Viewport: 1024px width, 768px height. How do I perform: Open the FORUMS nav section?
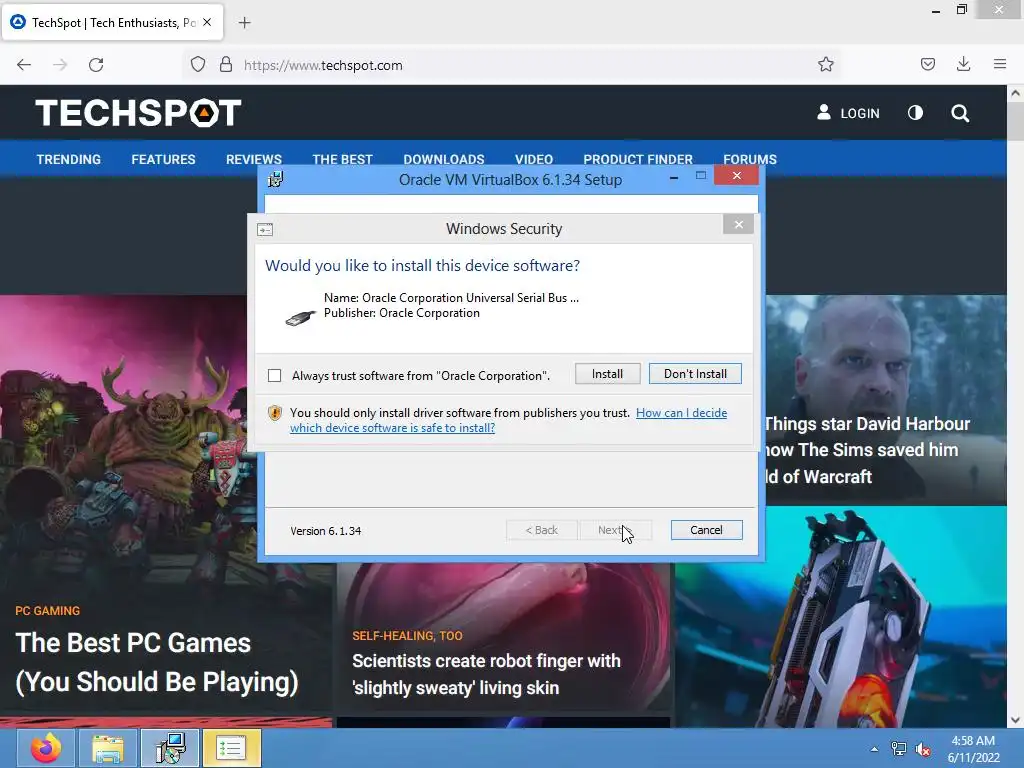point(750,159)
